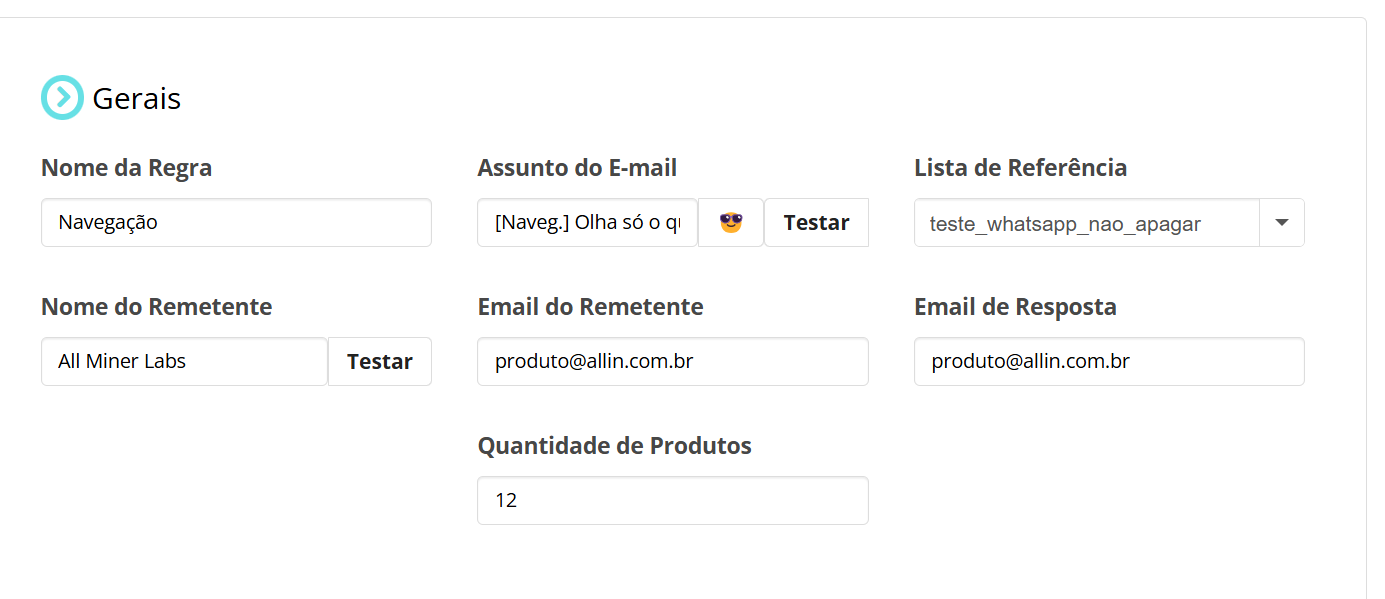Screen dimensions: 1385x599
Task: Click the Assunto do E-mail label
Action: point(577,167)
